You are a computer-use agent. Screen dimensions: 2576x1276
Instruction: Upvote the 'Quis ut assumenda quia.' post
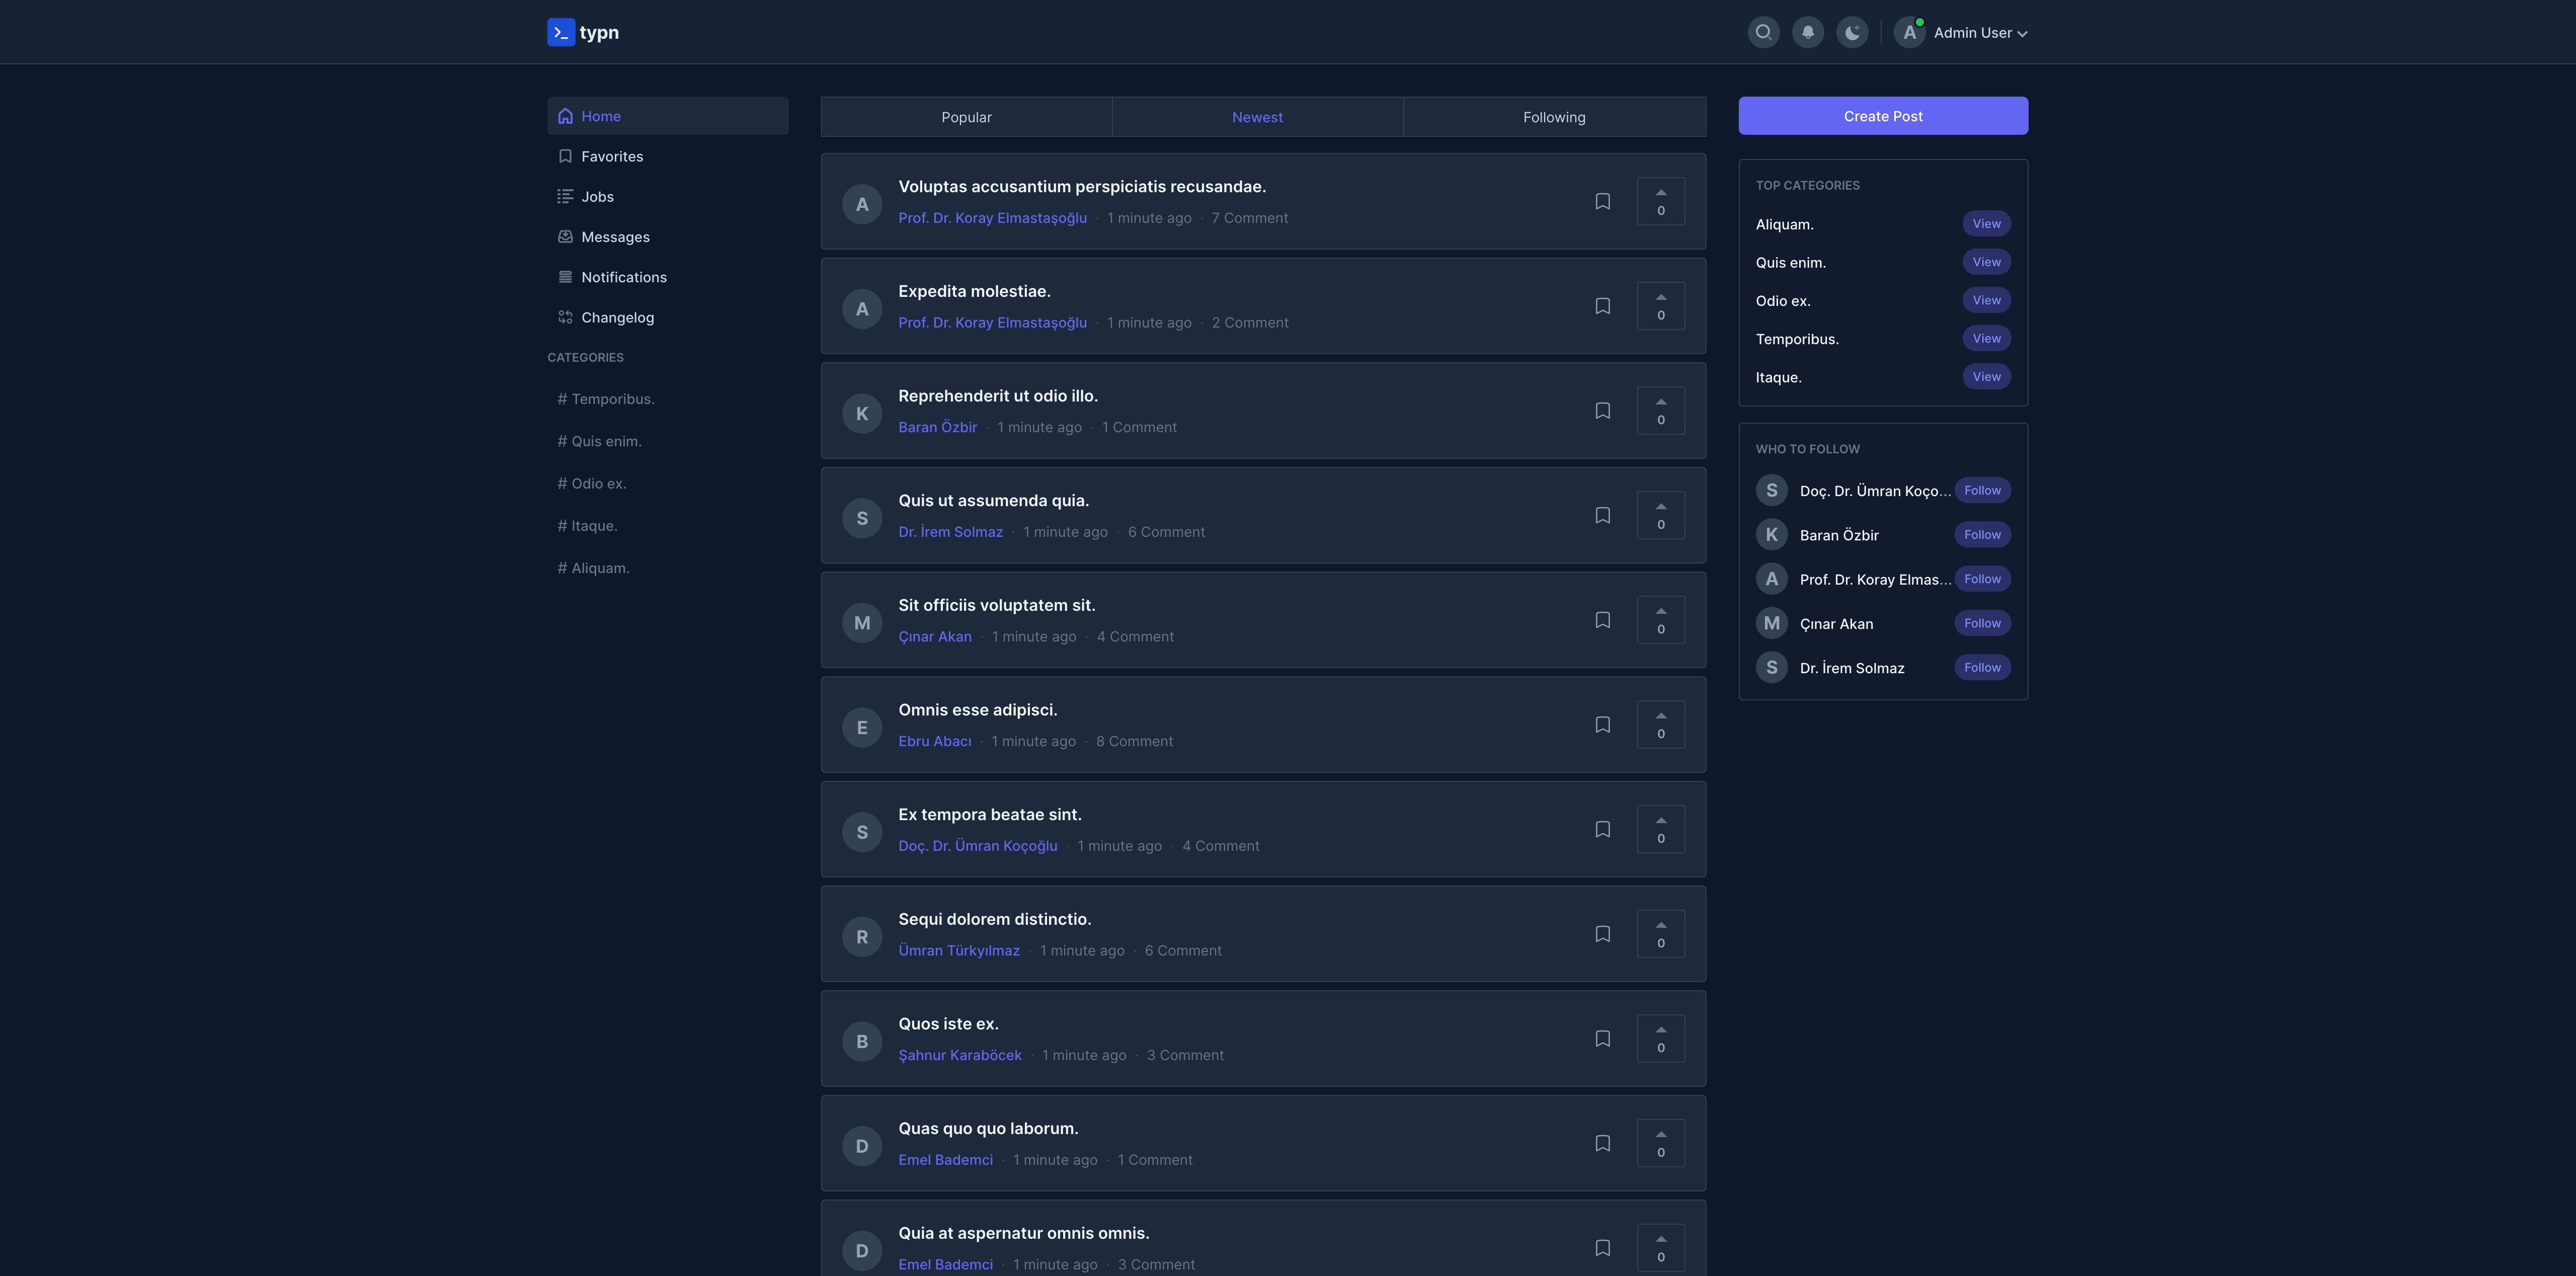(x=1660, y=515)
